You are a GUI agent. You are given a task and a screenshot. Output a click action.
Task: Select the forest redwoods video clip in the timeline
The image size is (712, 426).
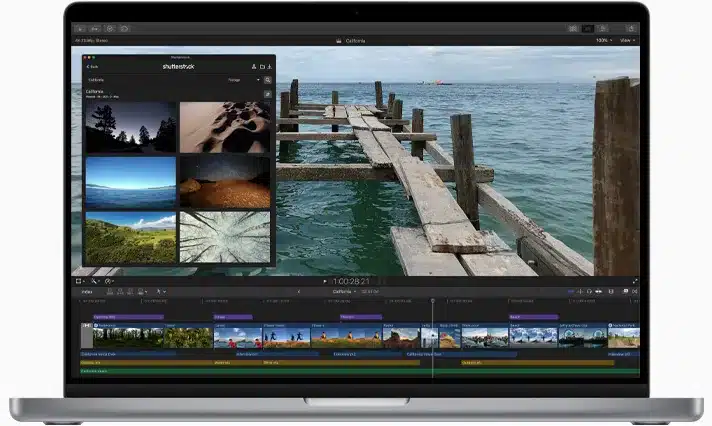pos(128,336)
